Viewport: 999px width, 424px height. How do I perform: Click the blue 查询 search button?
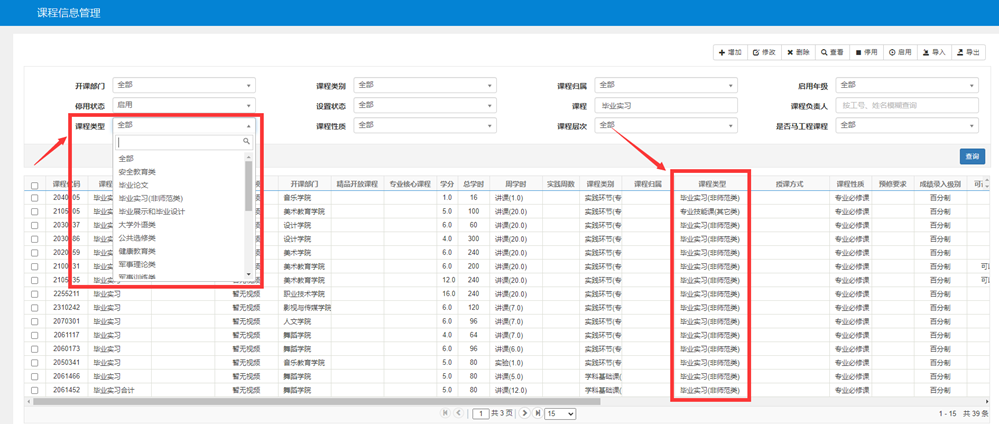(971, 156)
